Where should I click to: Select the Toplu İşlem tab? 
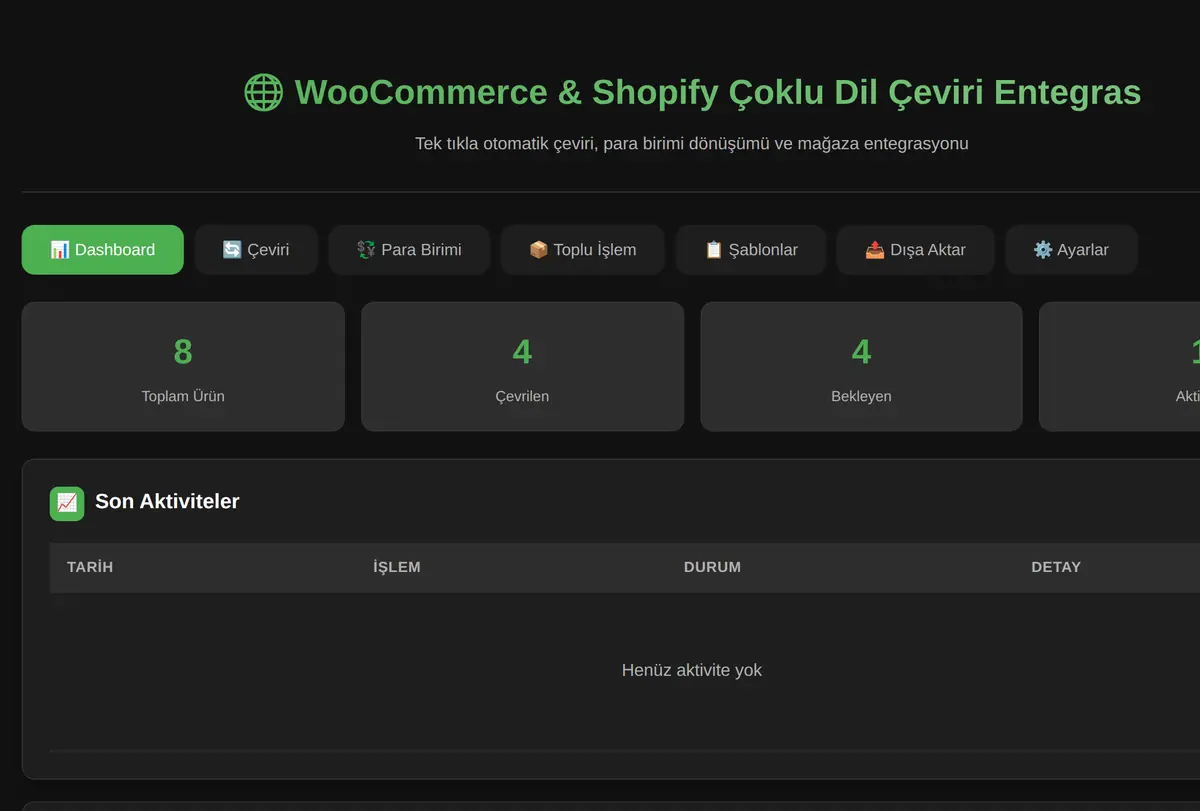point(583,250)
